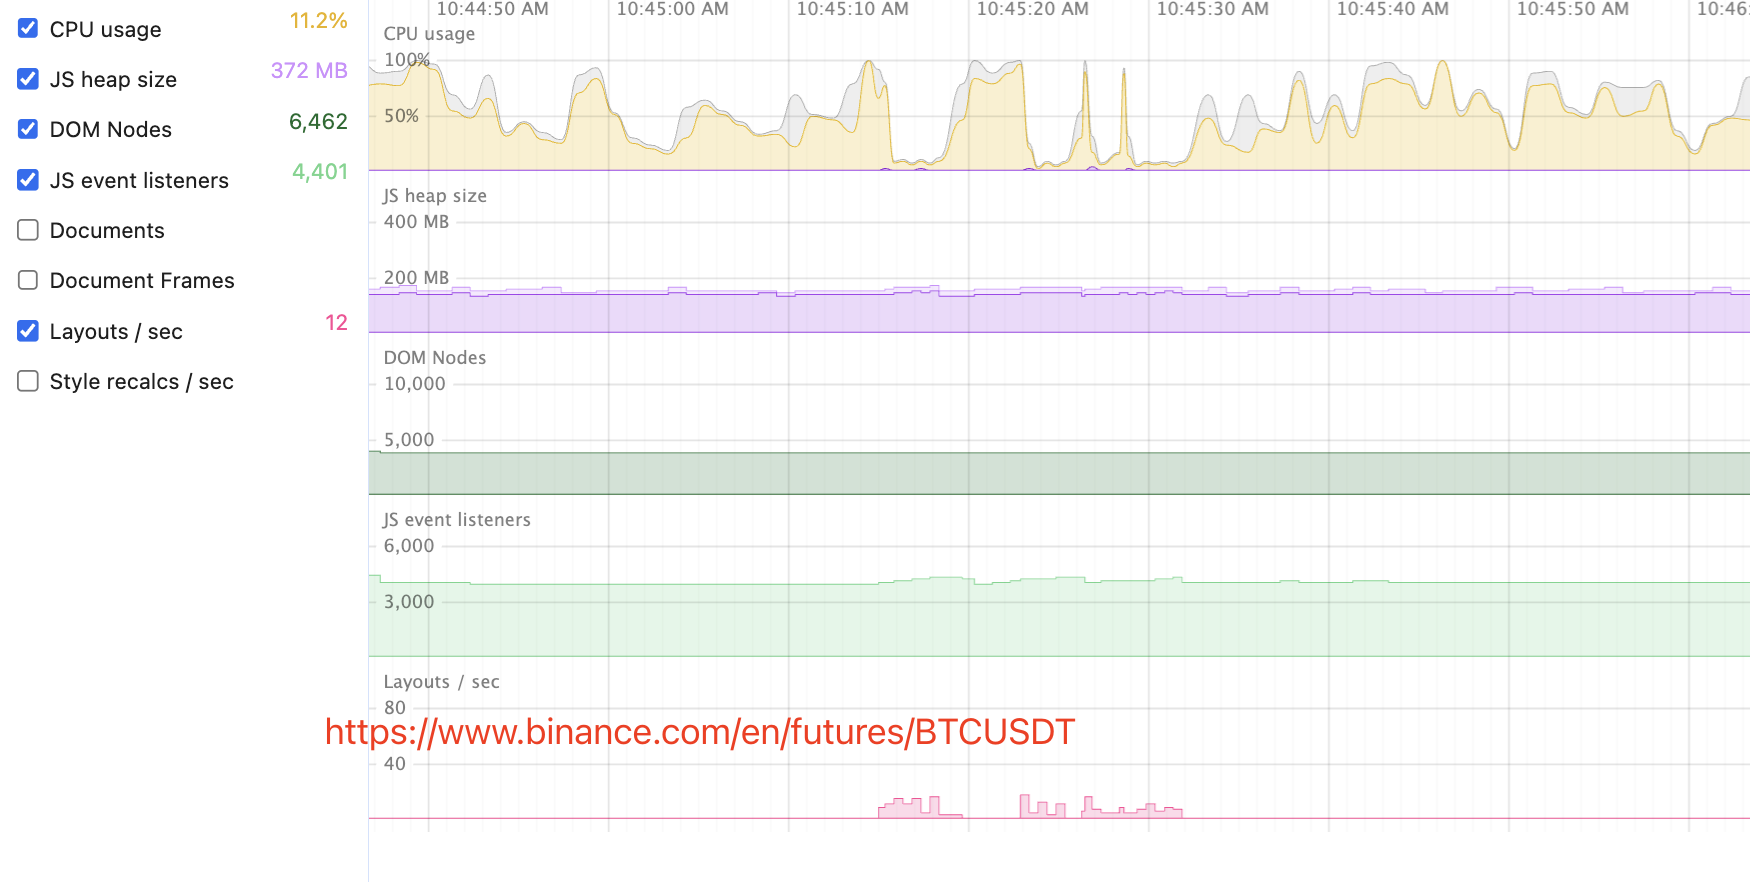Viewport: 1750px width, 882px height.
Task: Click the CPU usage chart title
Action: click(429, 34)
